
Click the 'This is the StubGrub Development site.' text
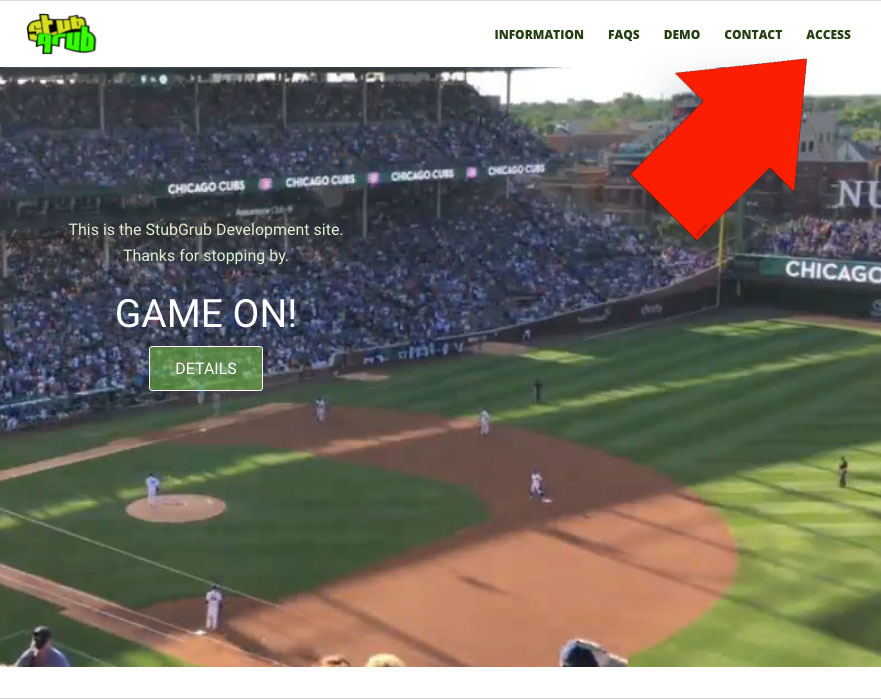(206, 229)
